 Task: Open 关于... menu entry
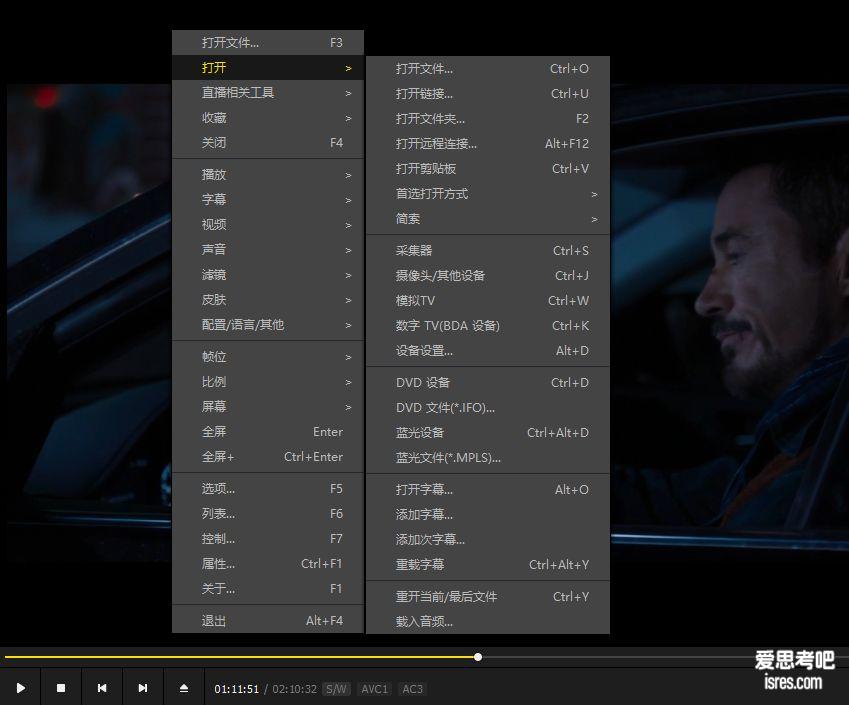tap(268, 589)
